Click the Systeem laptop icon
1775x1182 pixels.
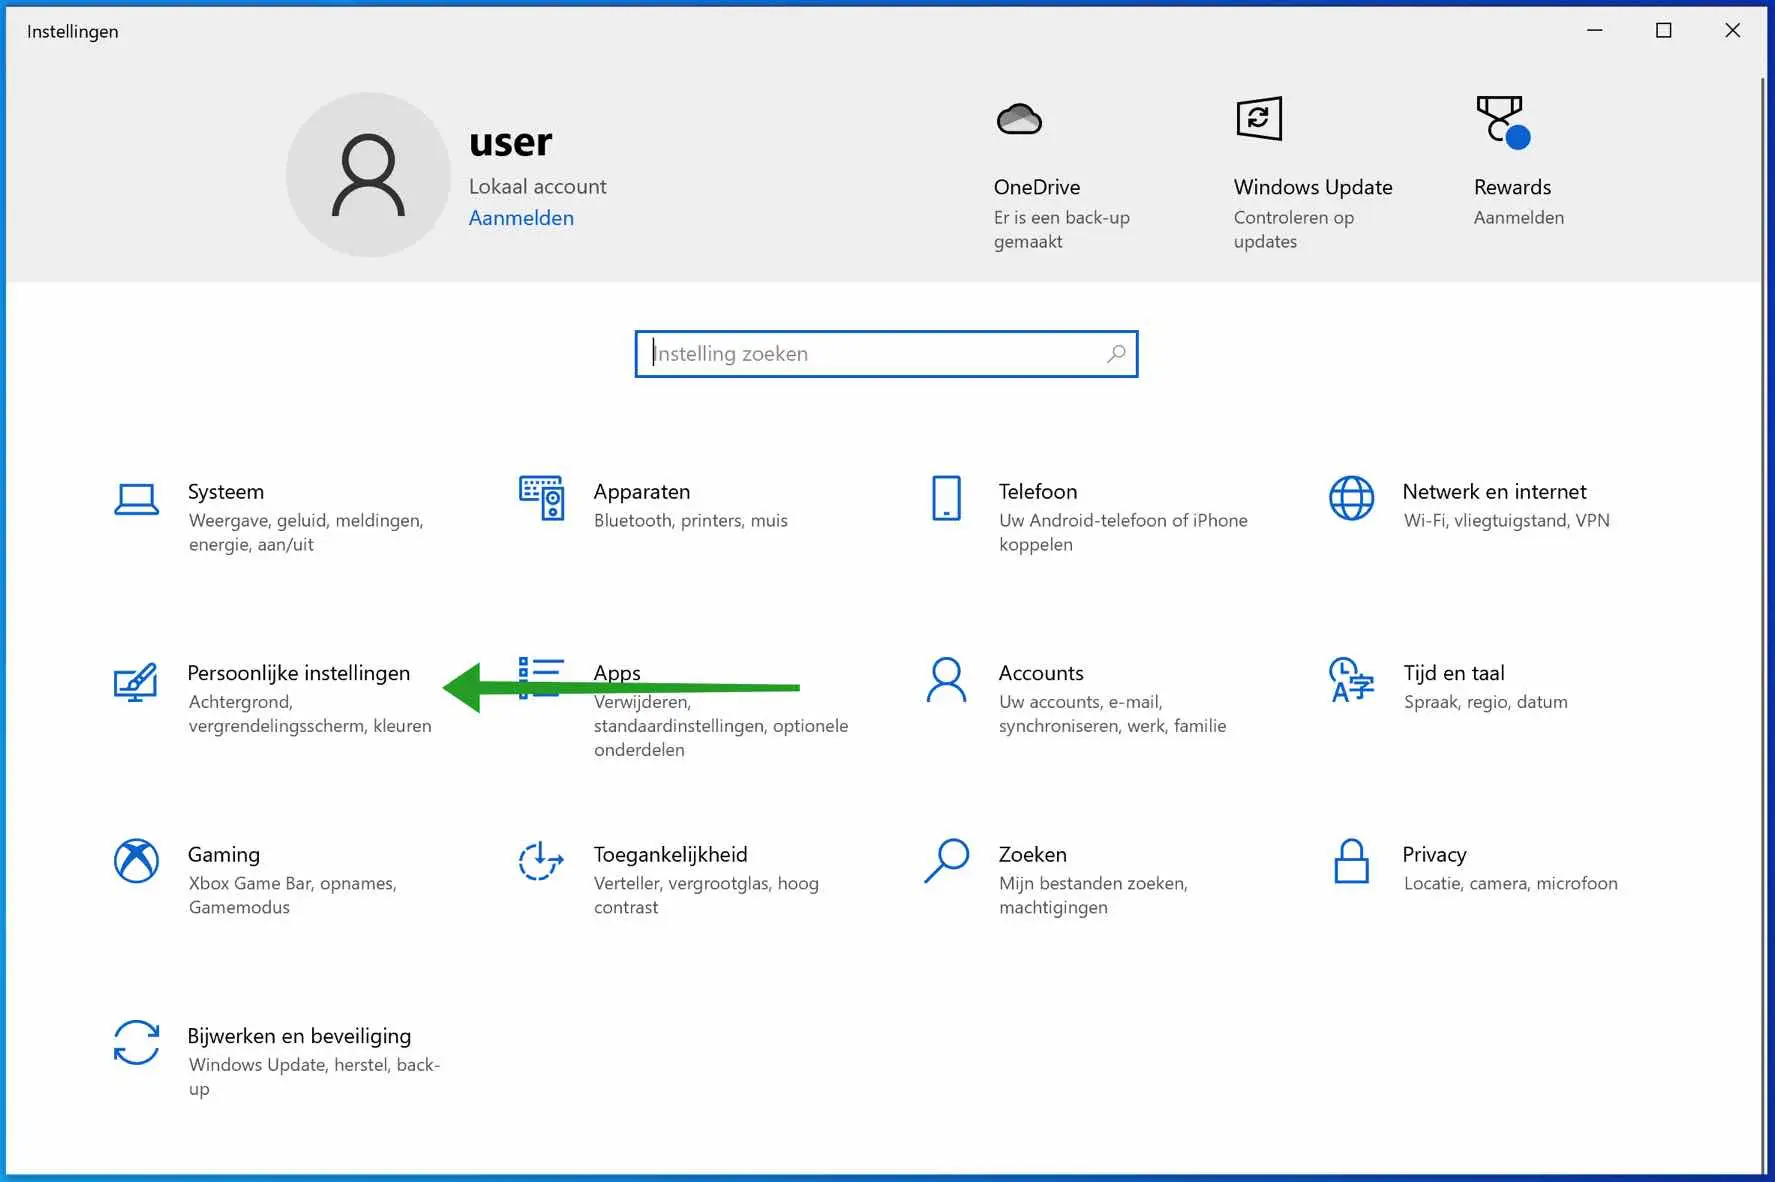coord(136,499)
